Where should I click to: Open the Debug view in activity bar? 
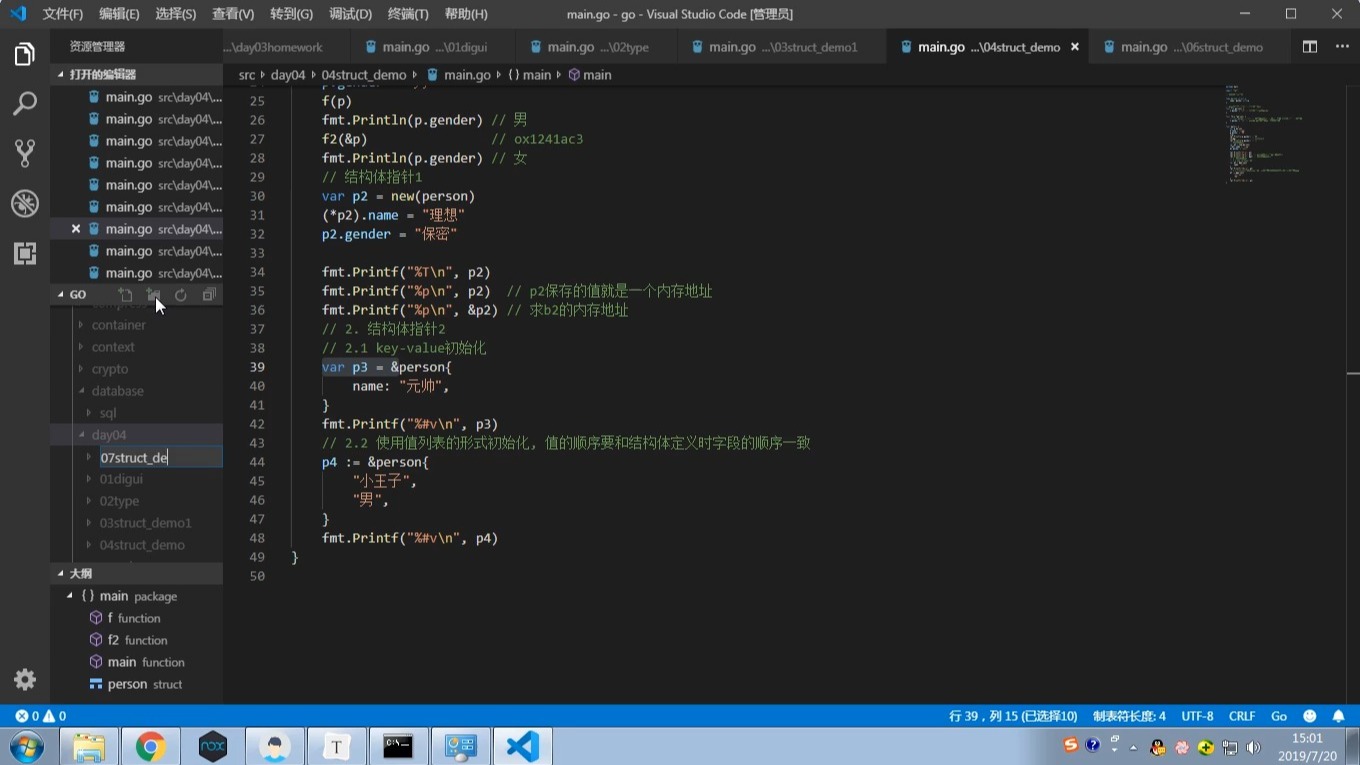click(25, 203)
